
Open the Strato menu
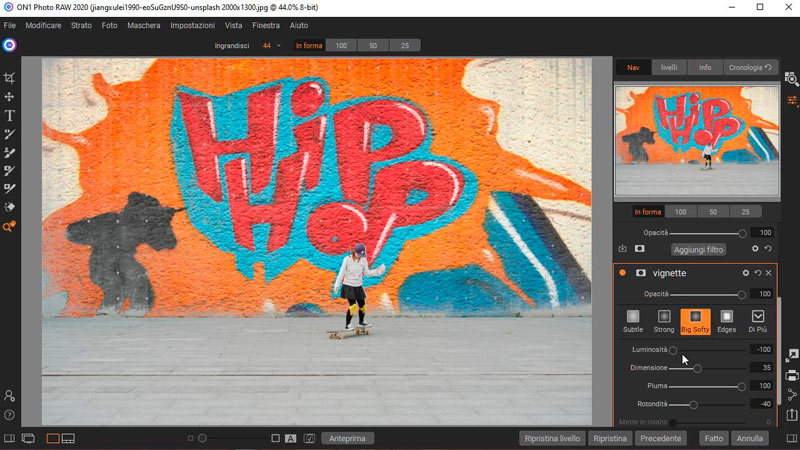click(81, 26)
